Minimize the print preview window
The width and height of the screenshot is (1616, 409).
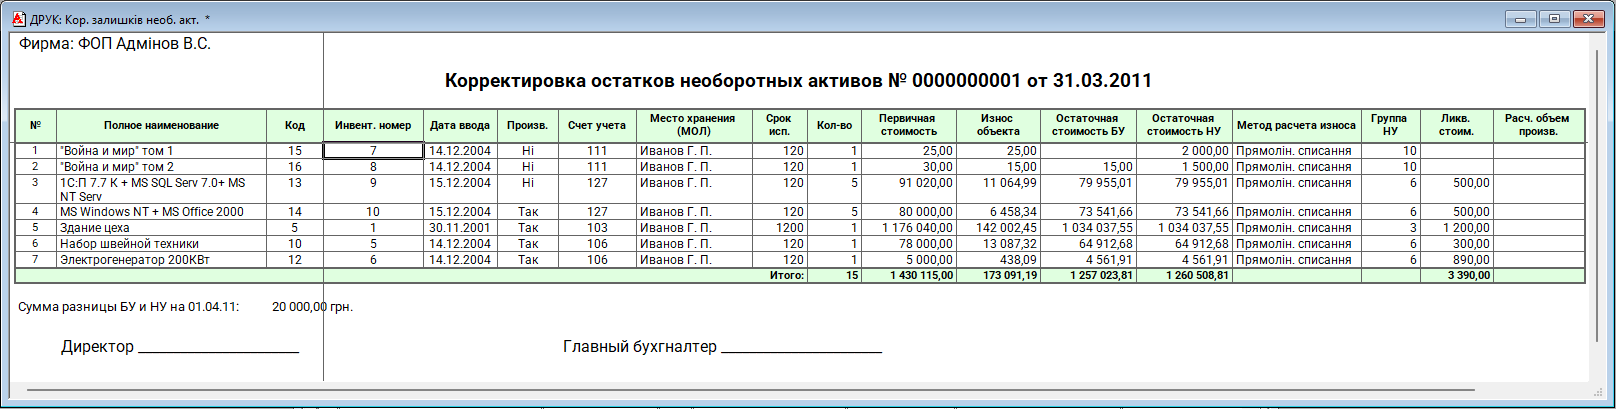[x=1520, y=19]
